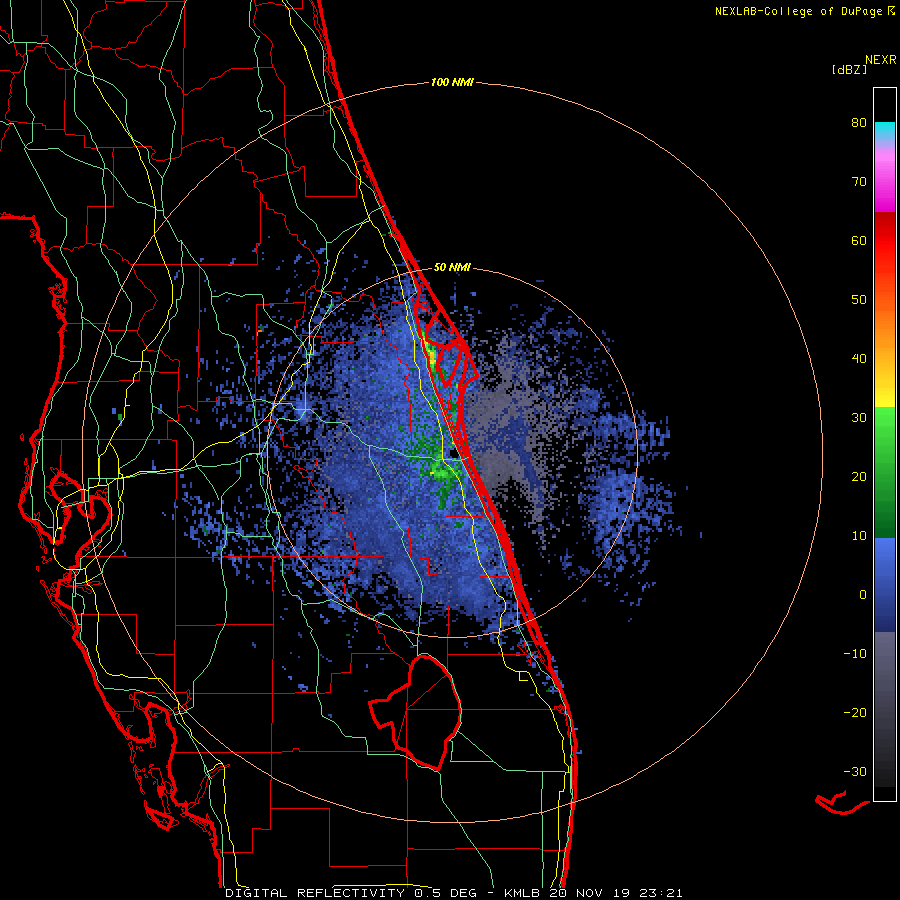Click the 0 value on the dBZ scale
The image size is (900, 900).
(x=863, y=595)
